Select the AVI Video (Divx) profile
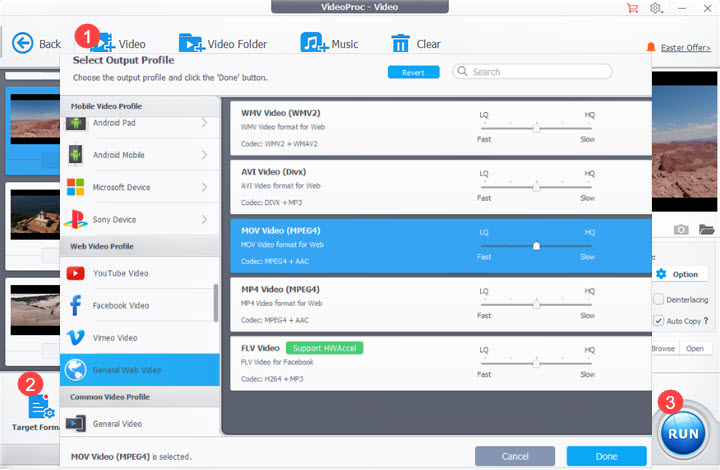Image resolution: width=720 pixels, height=470 pixels. click(441, 187)
